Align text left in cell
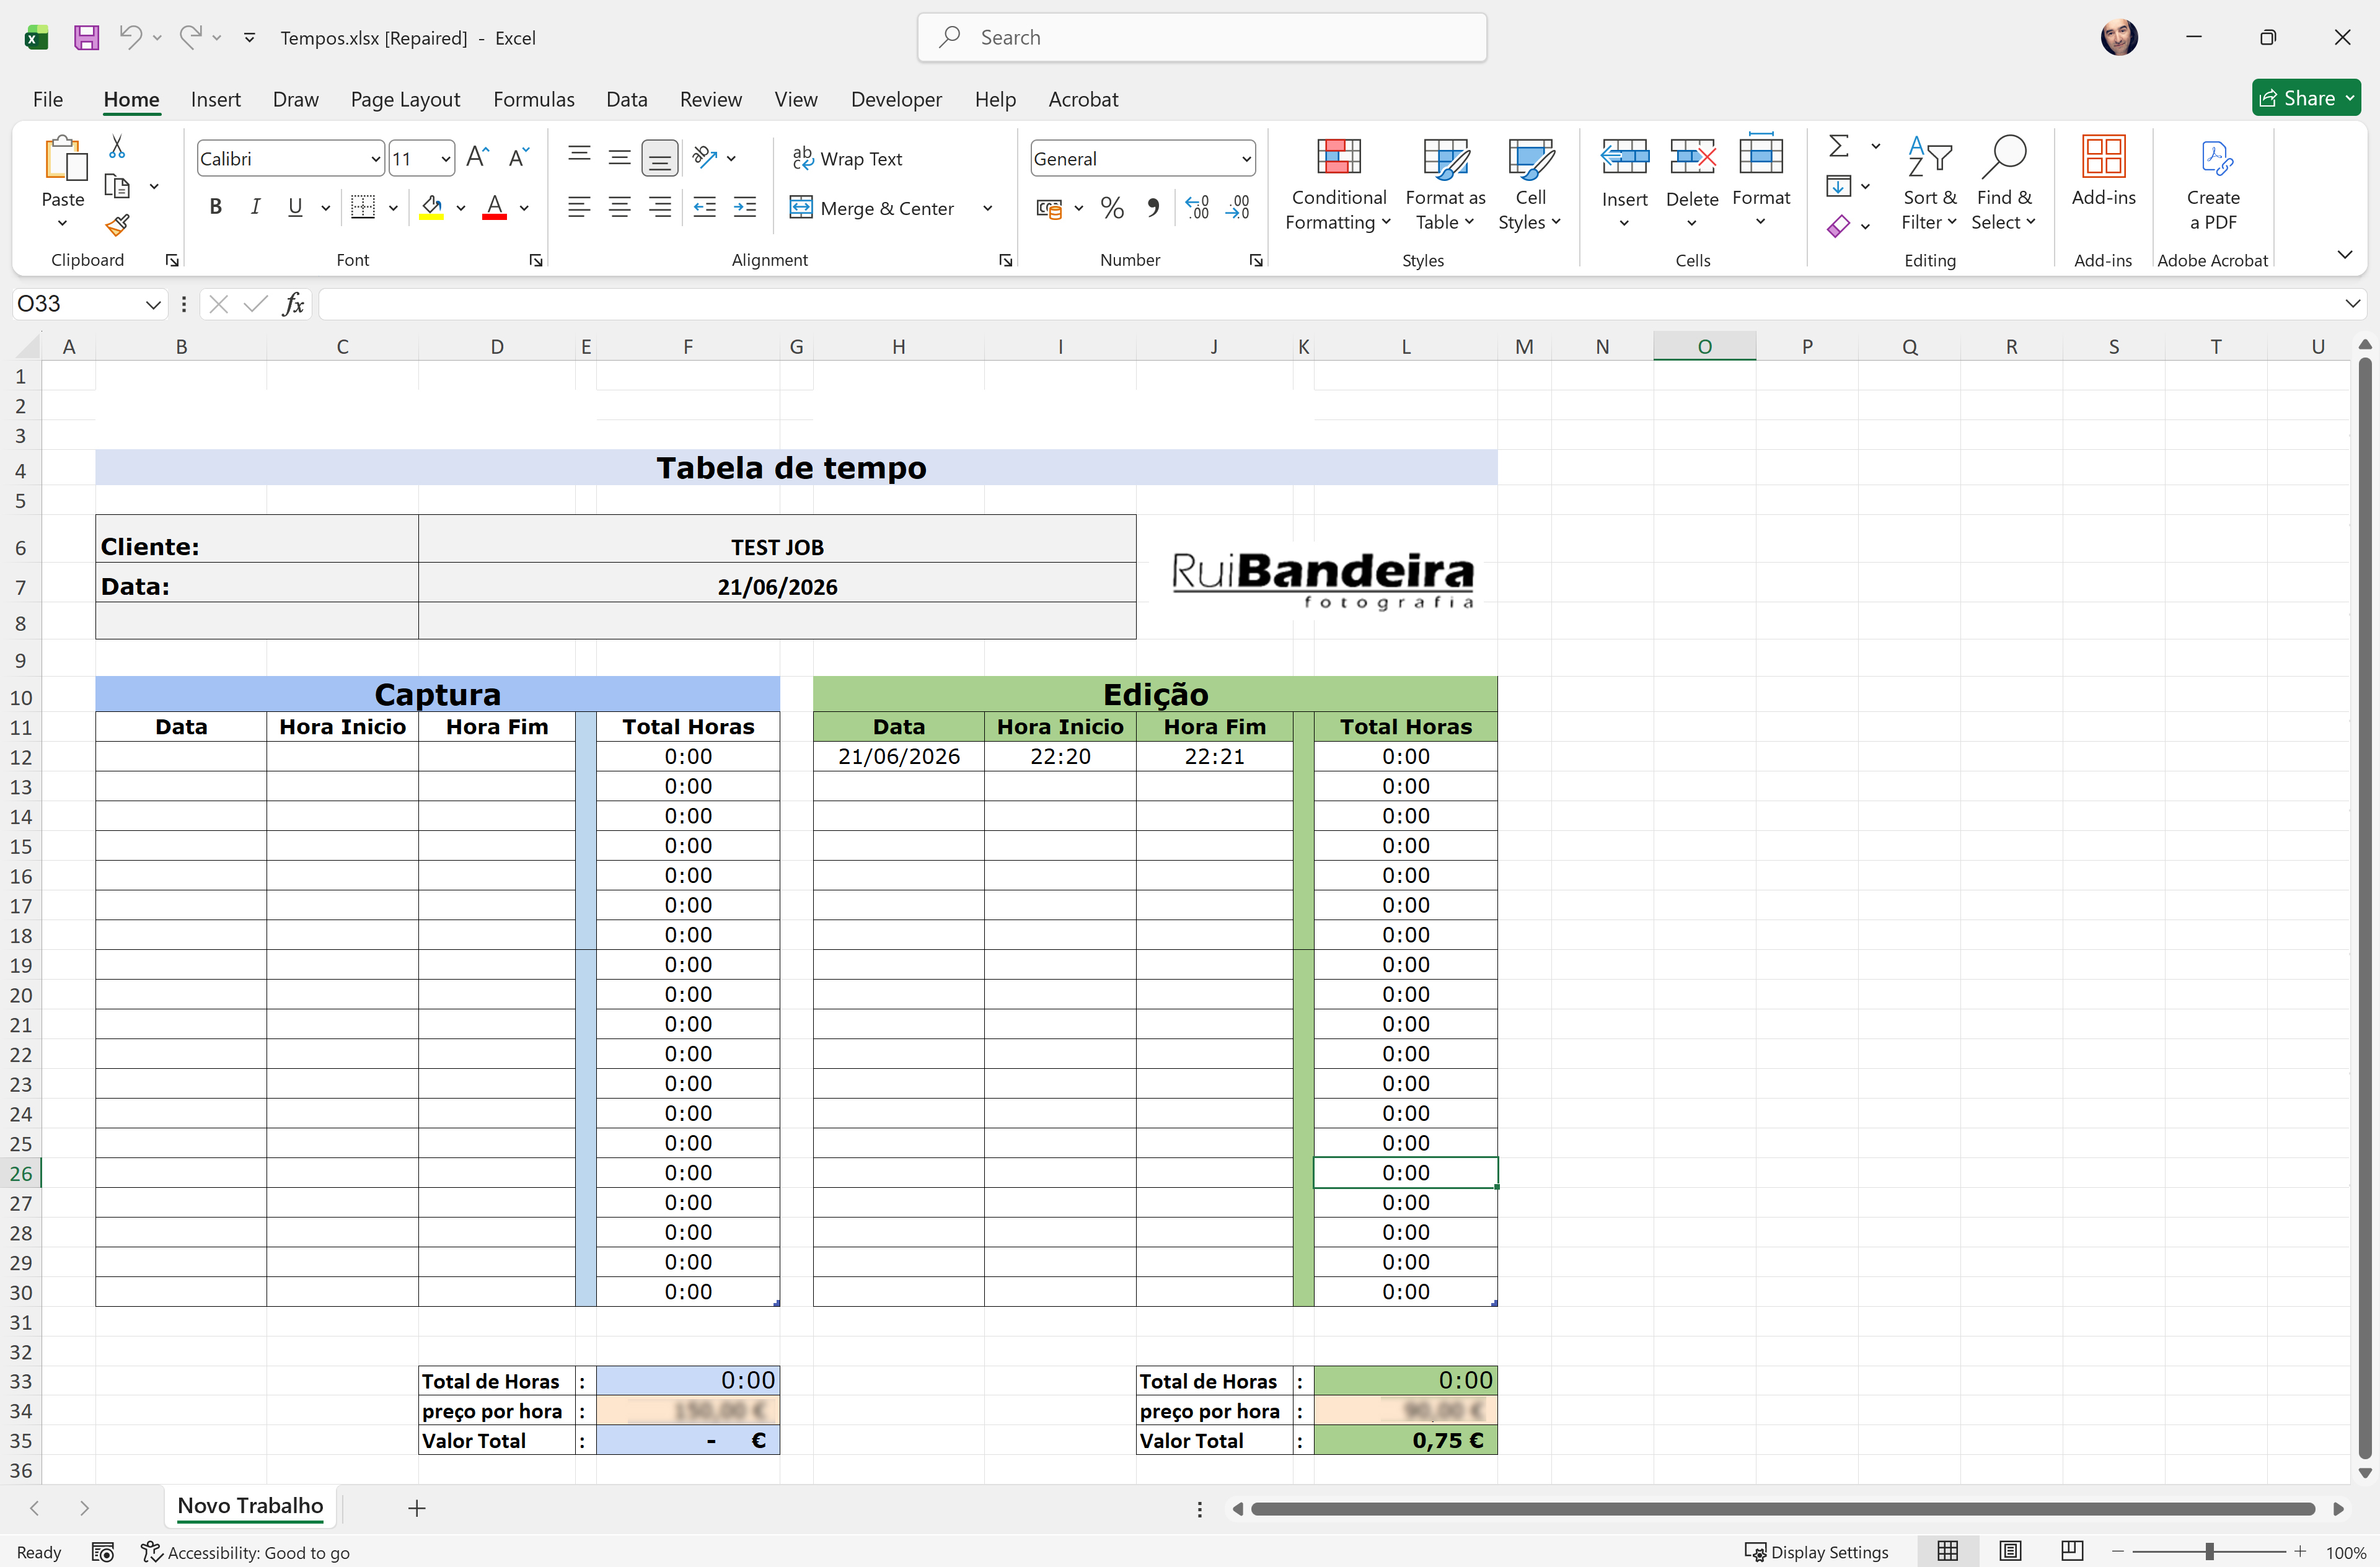Viewport: 2380px width, 1567px height. pos(579,207)
